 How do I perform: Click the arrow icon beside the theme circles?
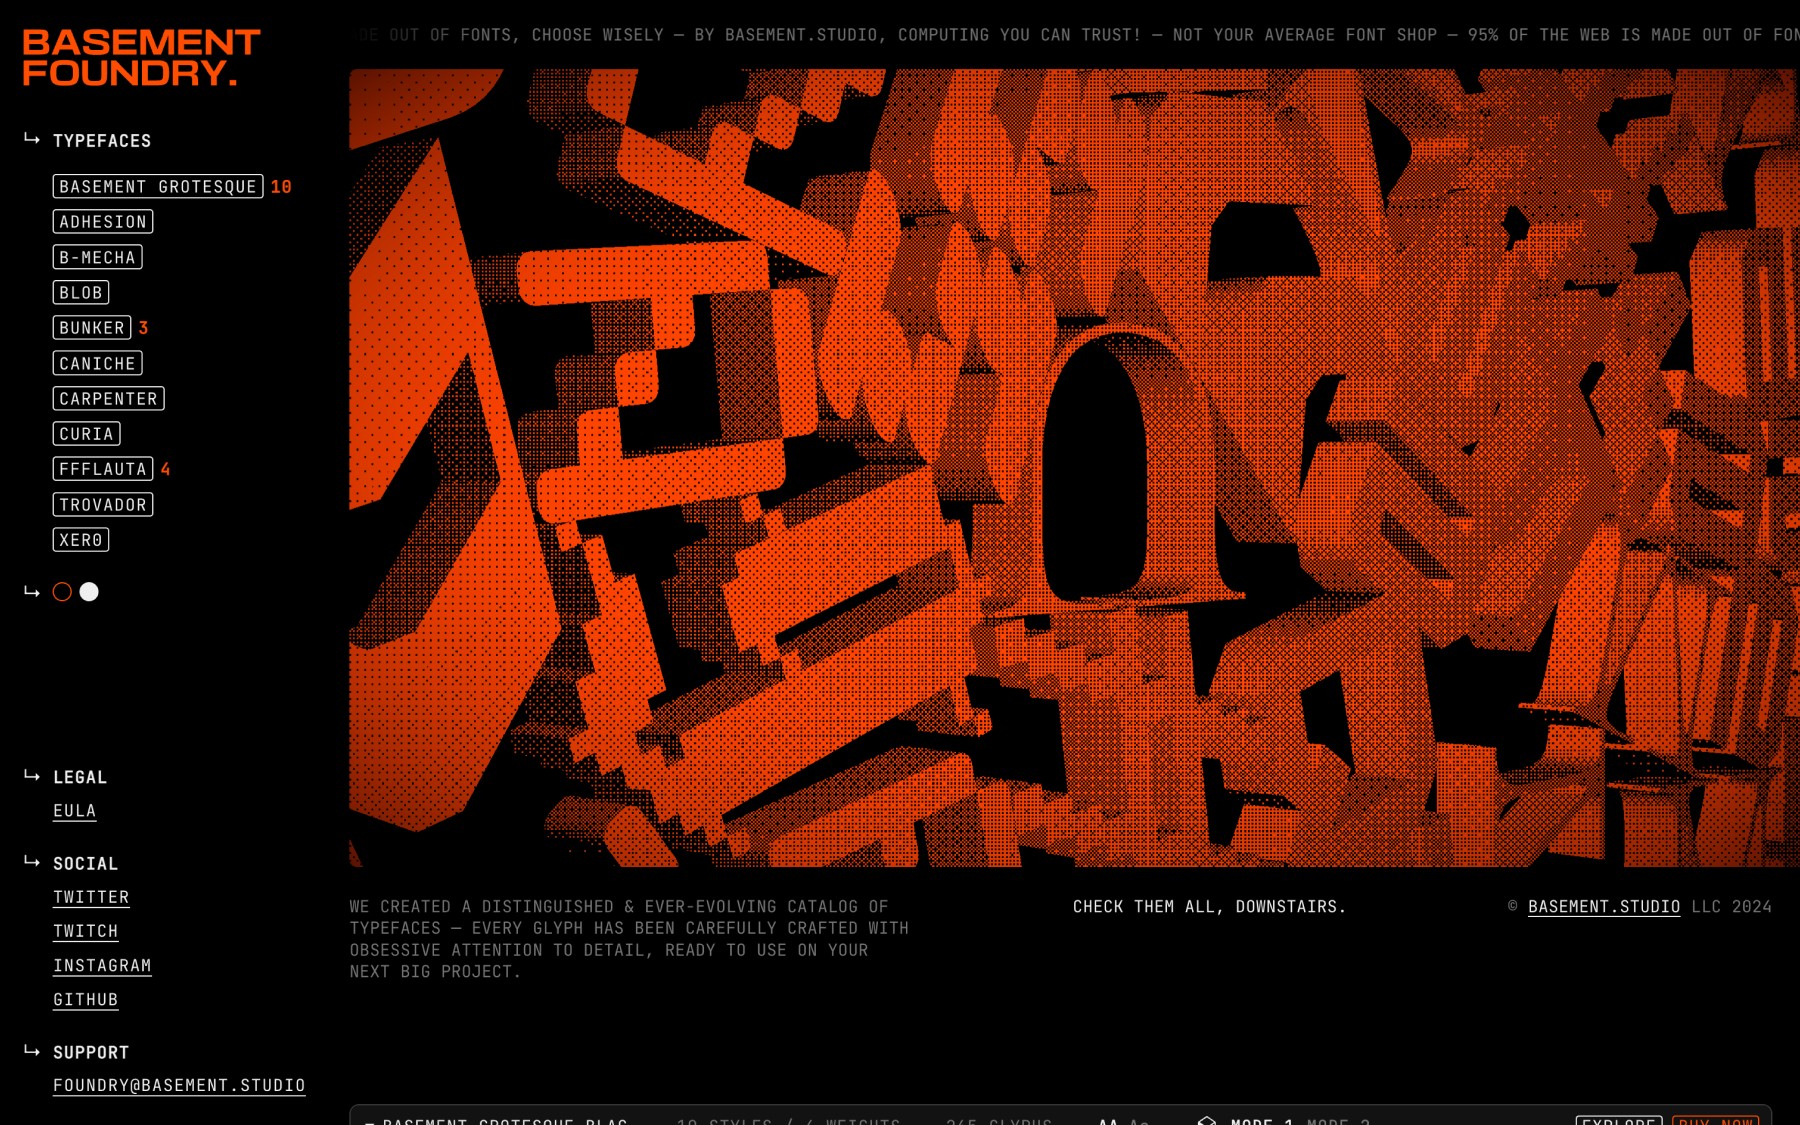pyautogui.click(x=32, y=592)
